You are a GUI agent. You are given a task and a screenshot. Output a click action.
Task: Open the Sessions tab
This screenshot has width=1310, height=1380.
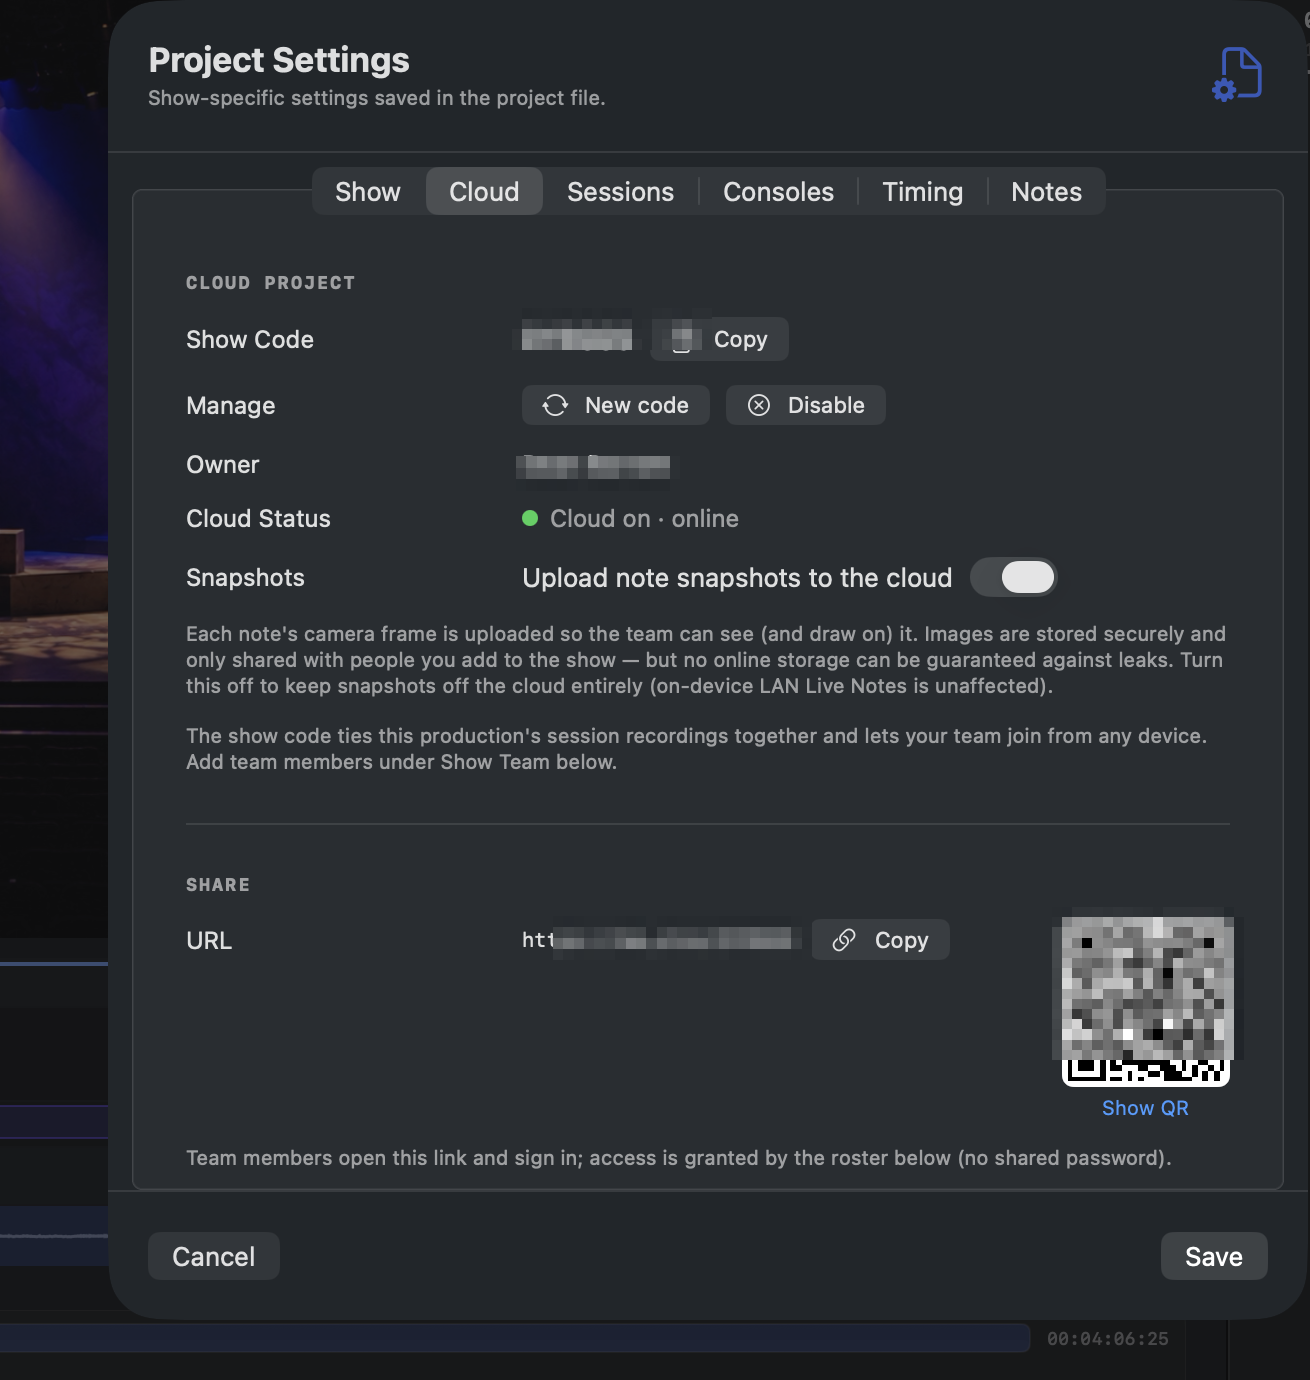pyautogui.click(x=620, y=192)
